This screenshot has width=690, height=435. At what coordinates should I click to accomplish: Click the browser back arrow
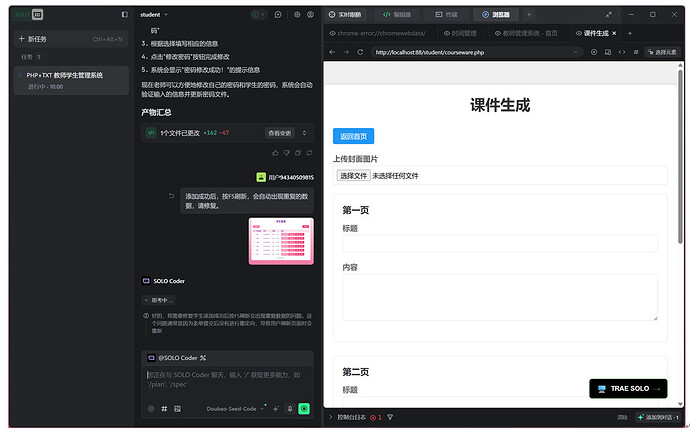(333, 52)
